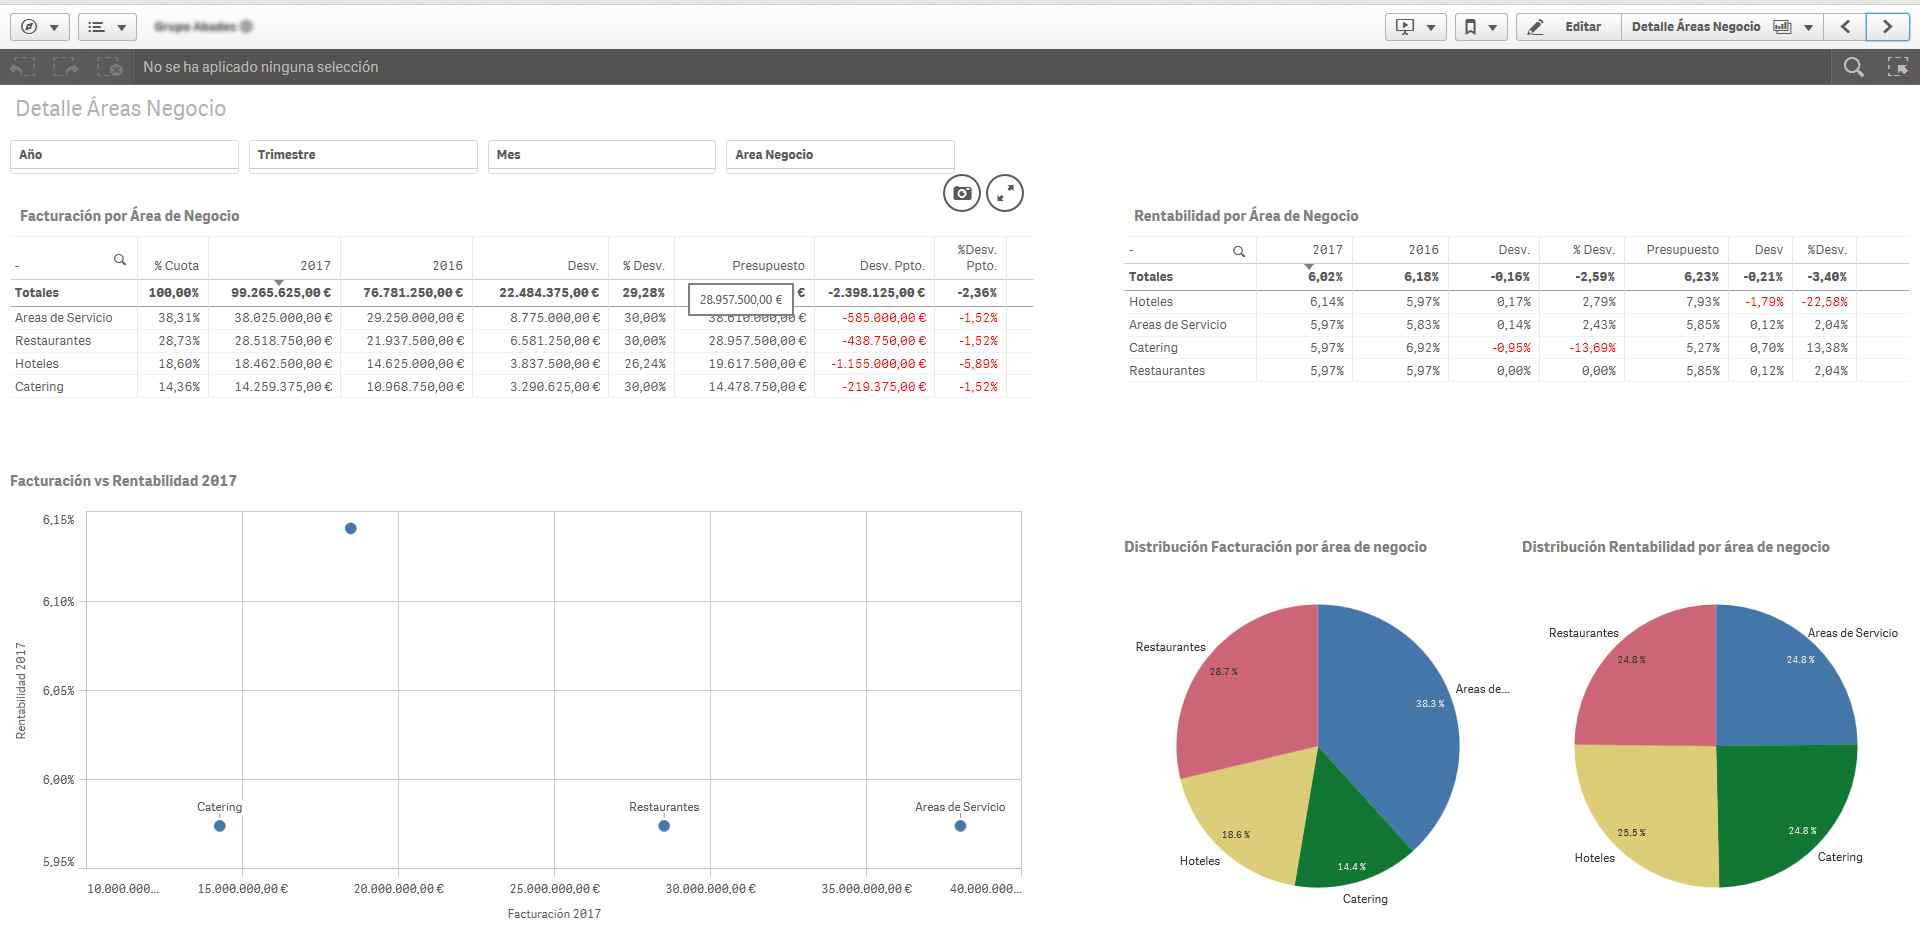Click the Editar sheet button
Image resolution: width=1920 pixels, height=933 pixels.
pyautogui.click(x=1568, y=27)
